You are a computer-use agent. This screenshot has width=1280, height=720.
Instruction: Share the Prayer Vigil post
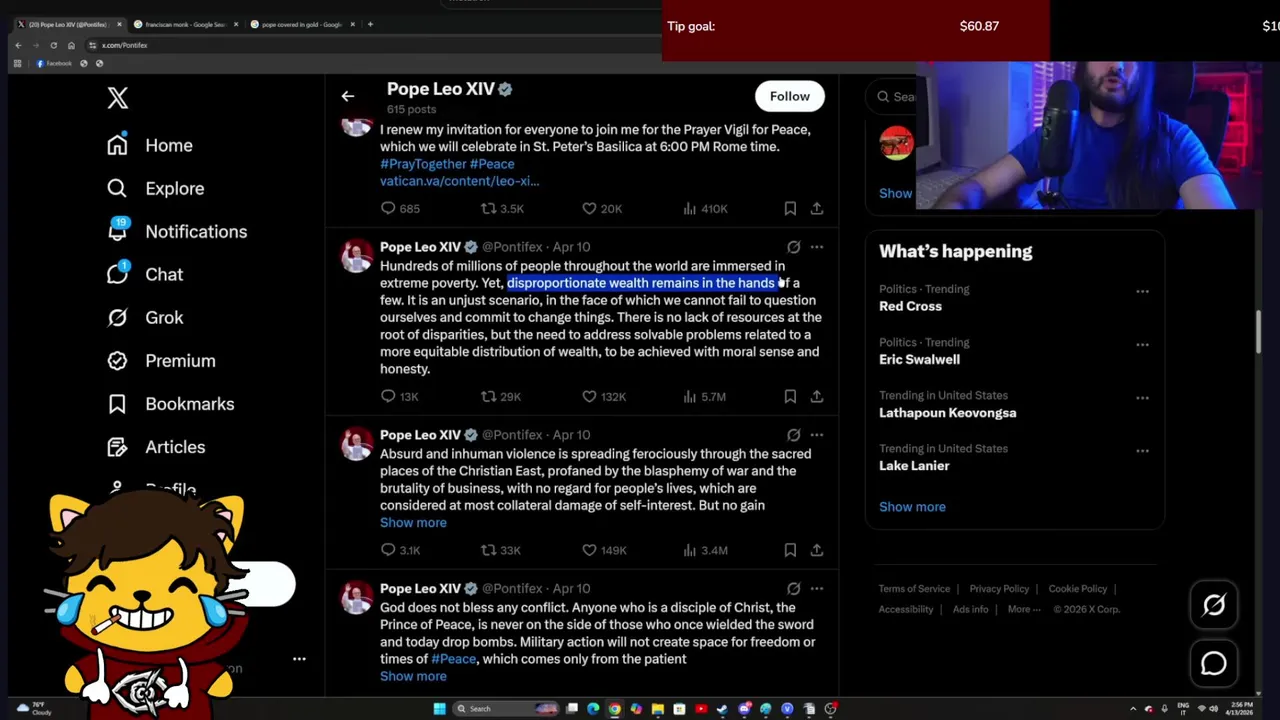click(817, 208)
